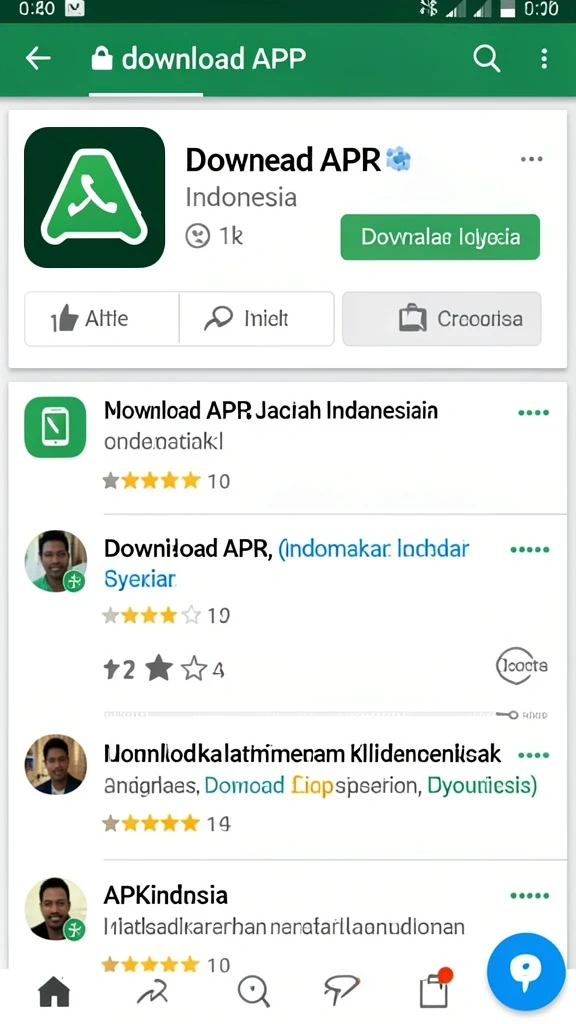Open the clipboard tab with red notification dot
Viewport: 576px width, 1024px height.
[x=436, y=989]
